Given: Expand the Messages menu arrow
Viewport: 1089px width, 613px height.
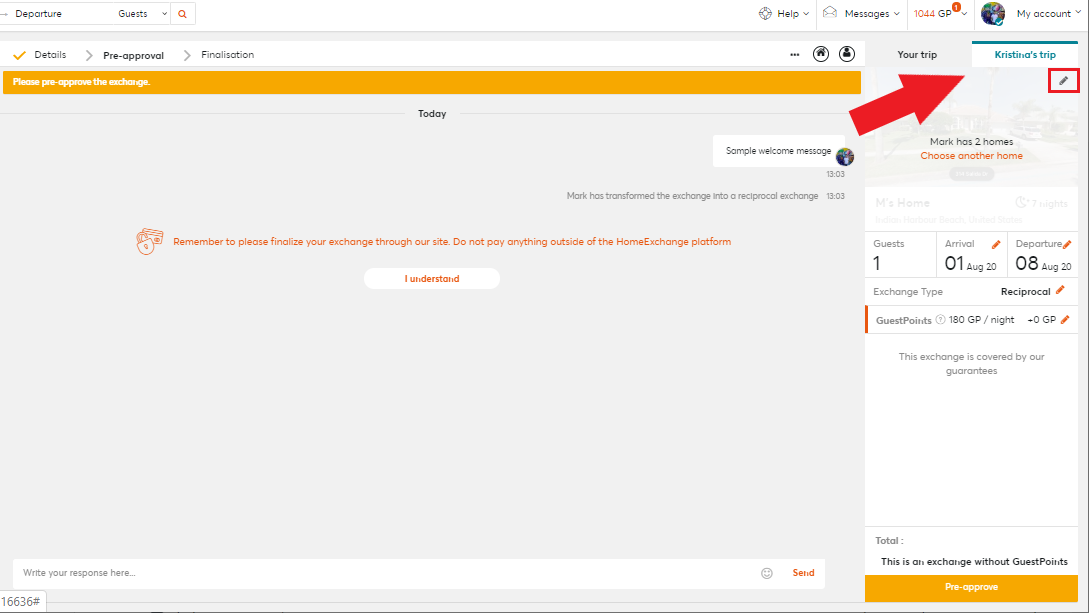Looking at the screenshot, I should coord(897,14).
